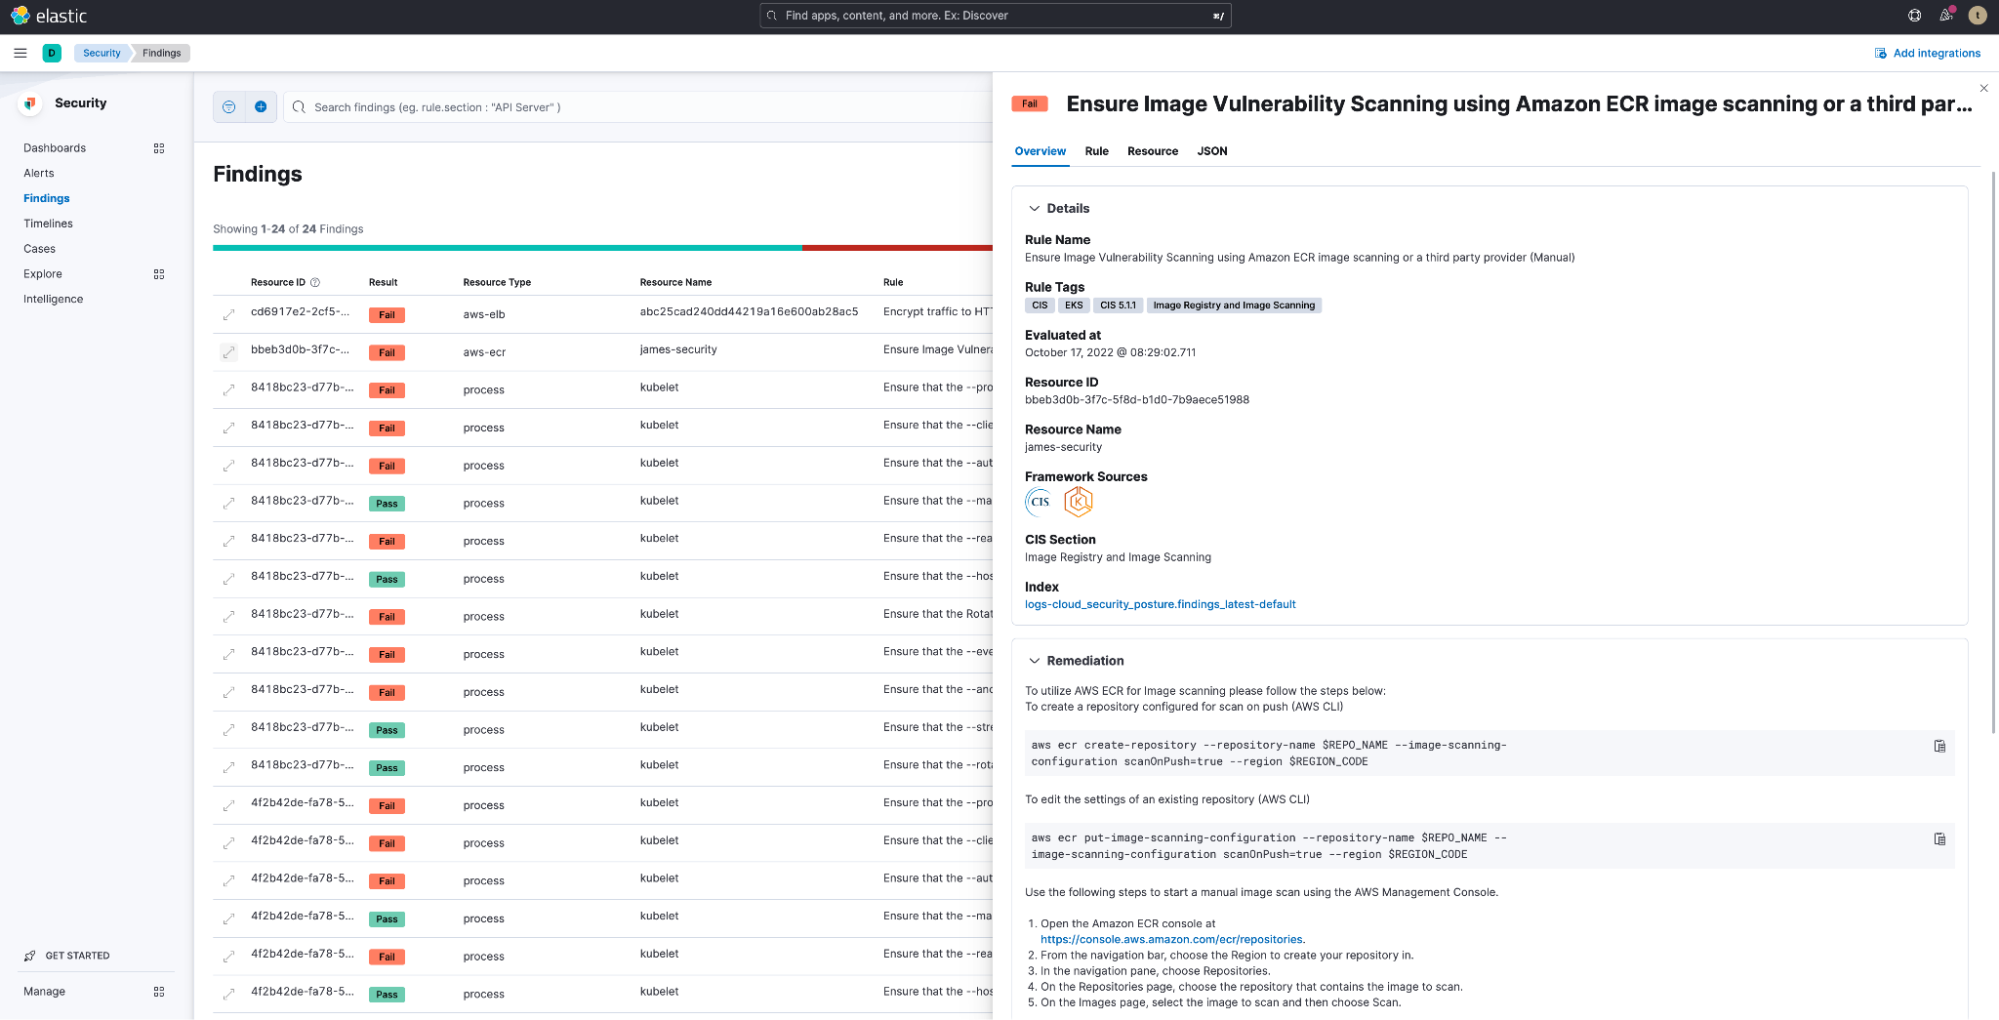Click the Rule column header
This screenshot has height=1020, width=1999.
893,283
